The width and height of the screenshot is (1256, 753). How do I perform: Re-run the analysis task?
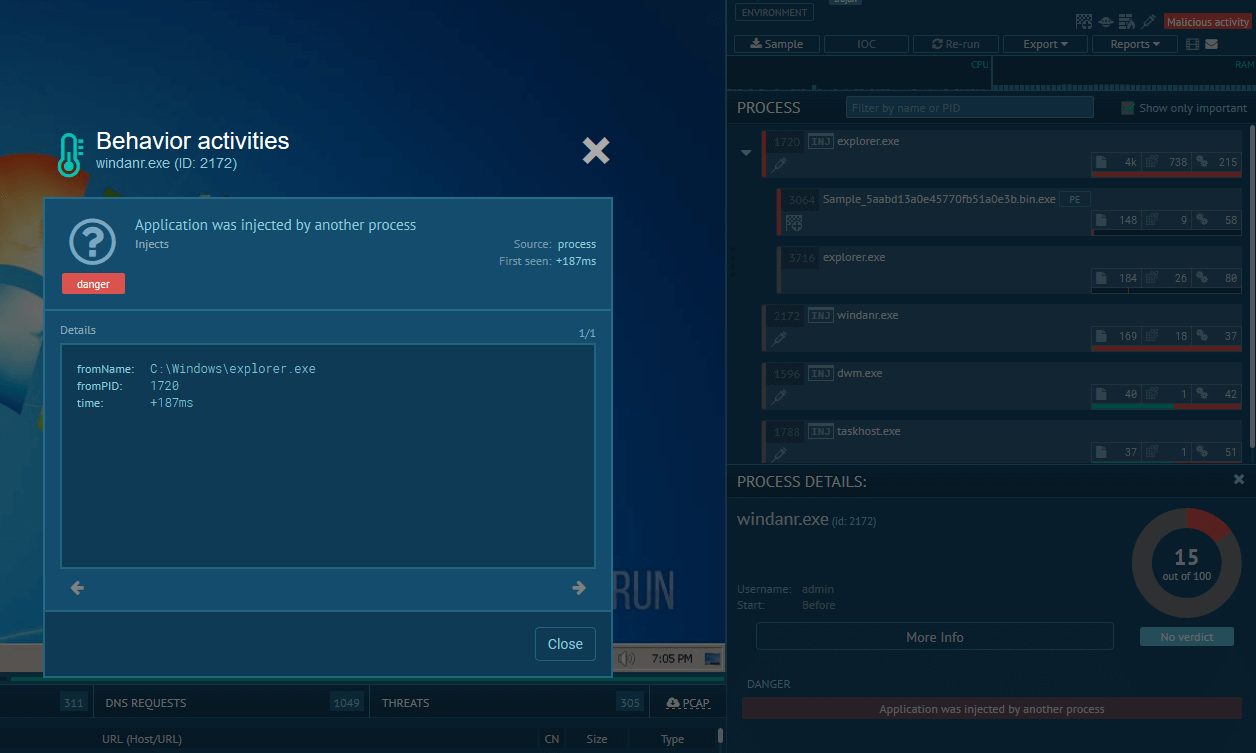pyautogui.click(x=955, y=44)
